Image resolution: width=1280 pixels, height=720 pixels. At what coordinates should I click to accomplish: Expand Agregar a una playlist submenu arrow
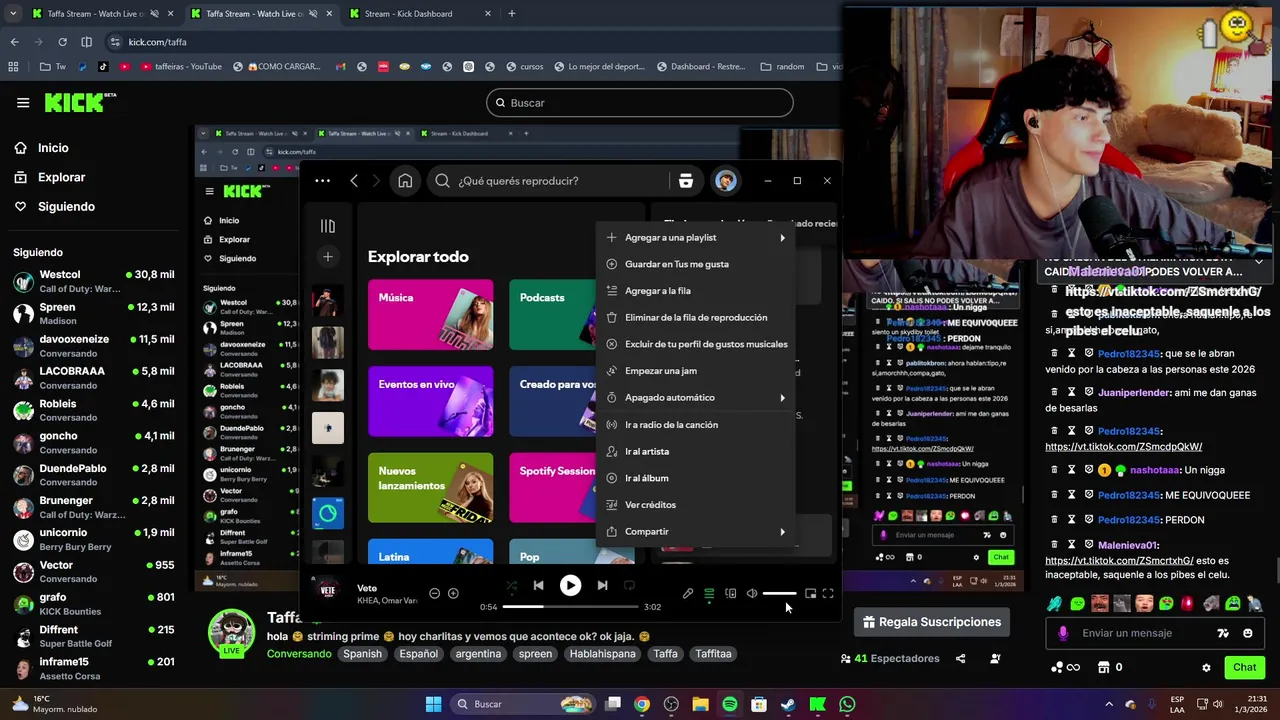[x=782, y=238]
